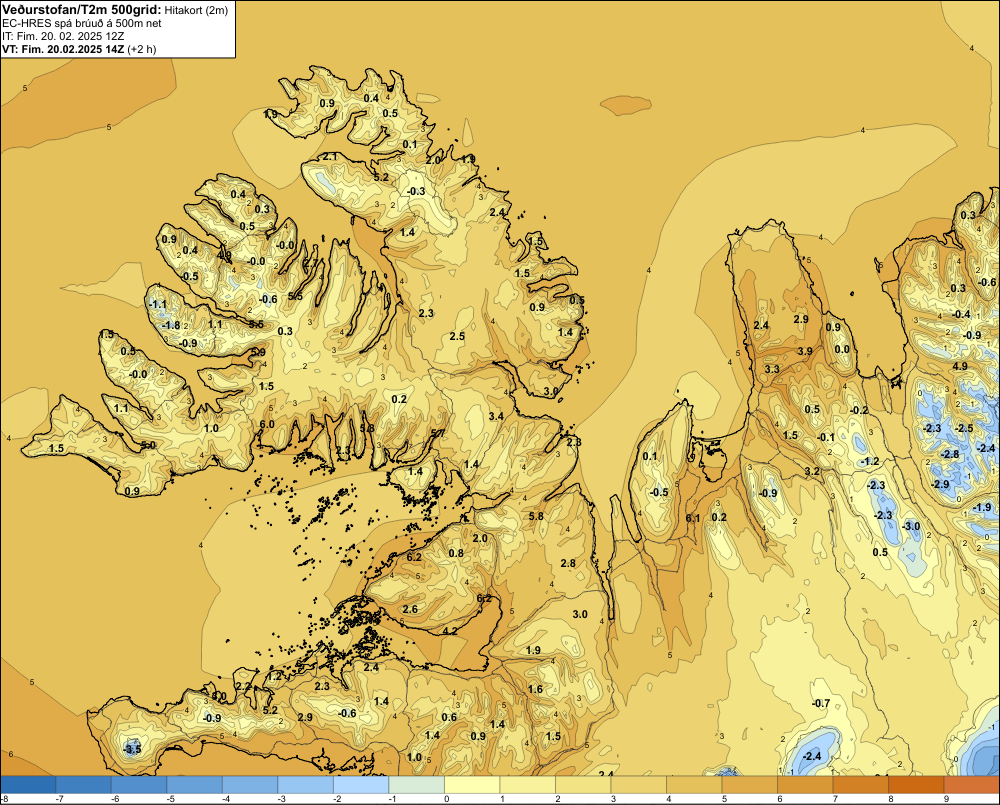
Task: Click the -3.0 temperature value on the map
Action: 911,526
